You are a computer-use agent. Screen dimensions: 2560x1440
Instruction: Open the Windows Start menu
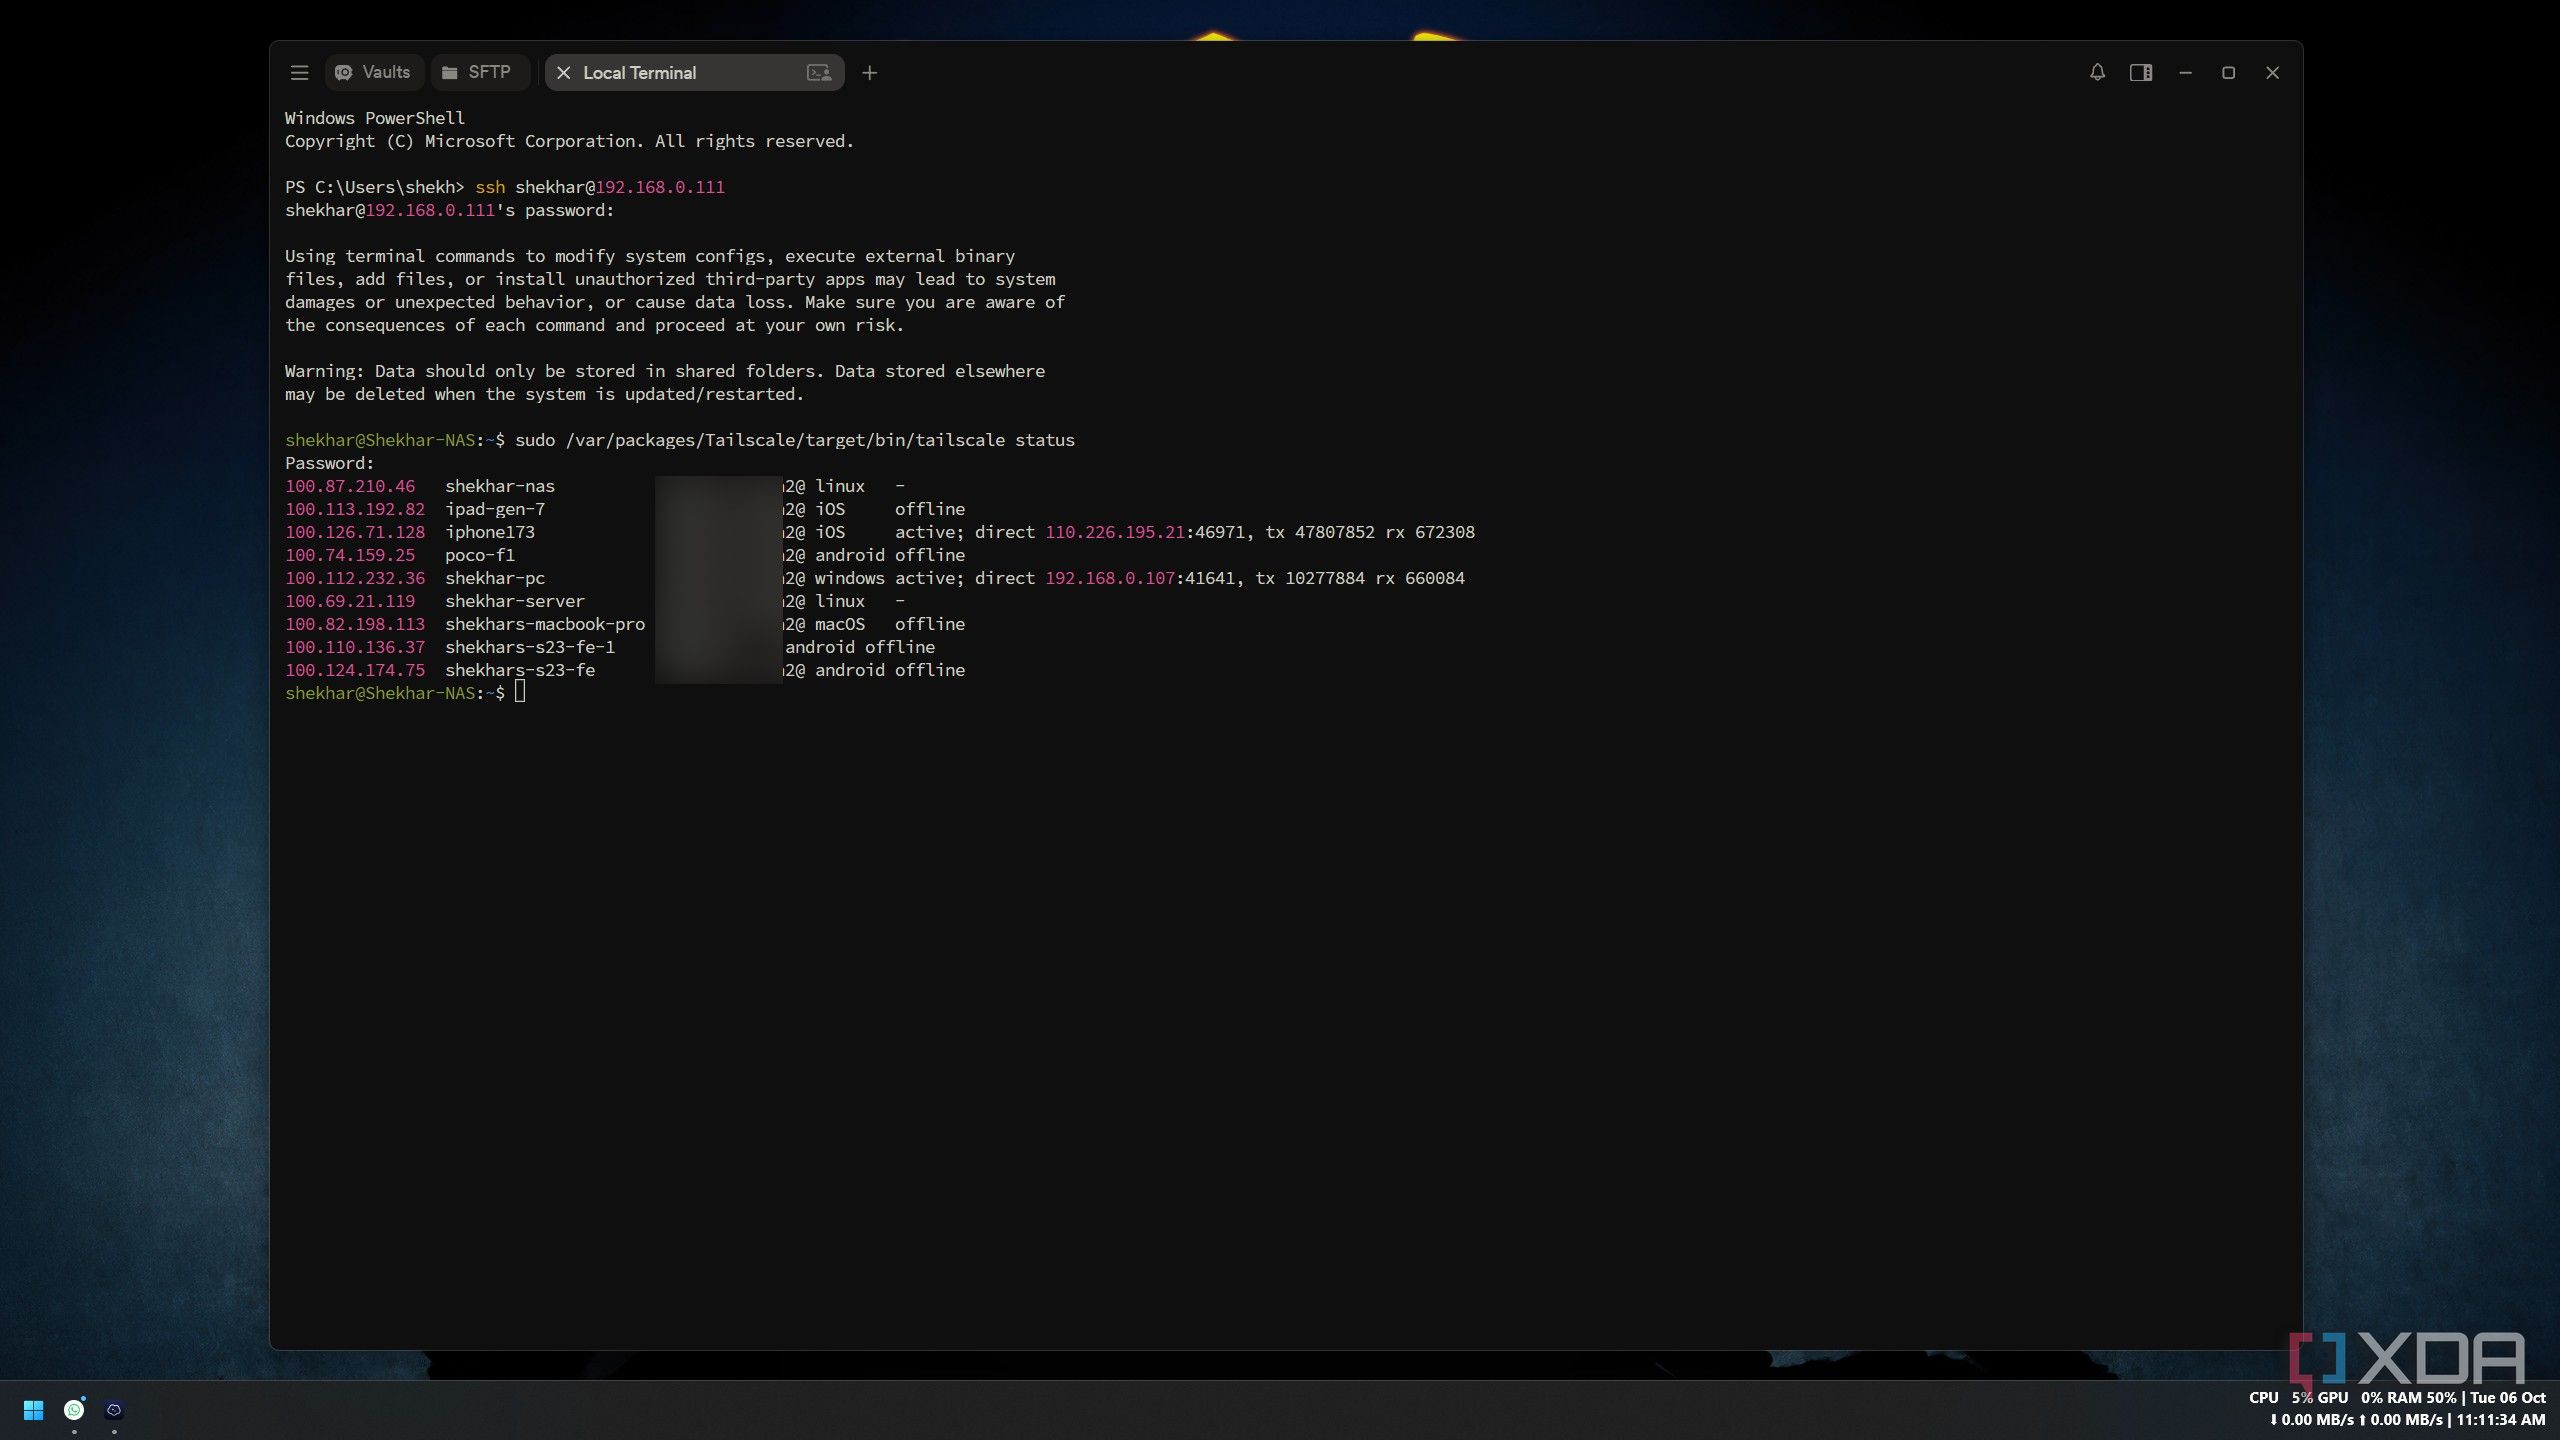[33, 1410]
